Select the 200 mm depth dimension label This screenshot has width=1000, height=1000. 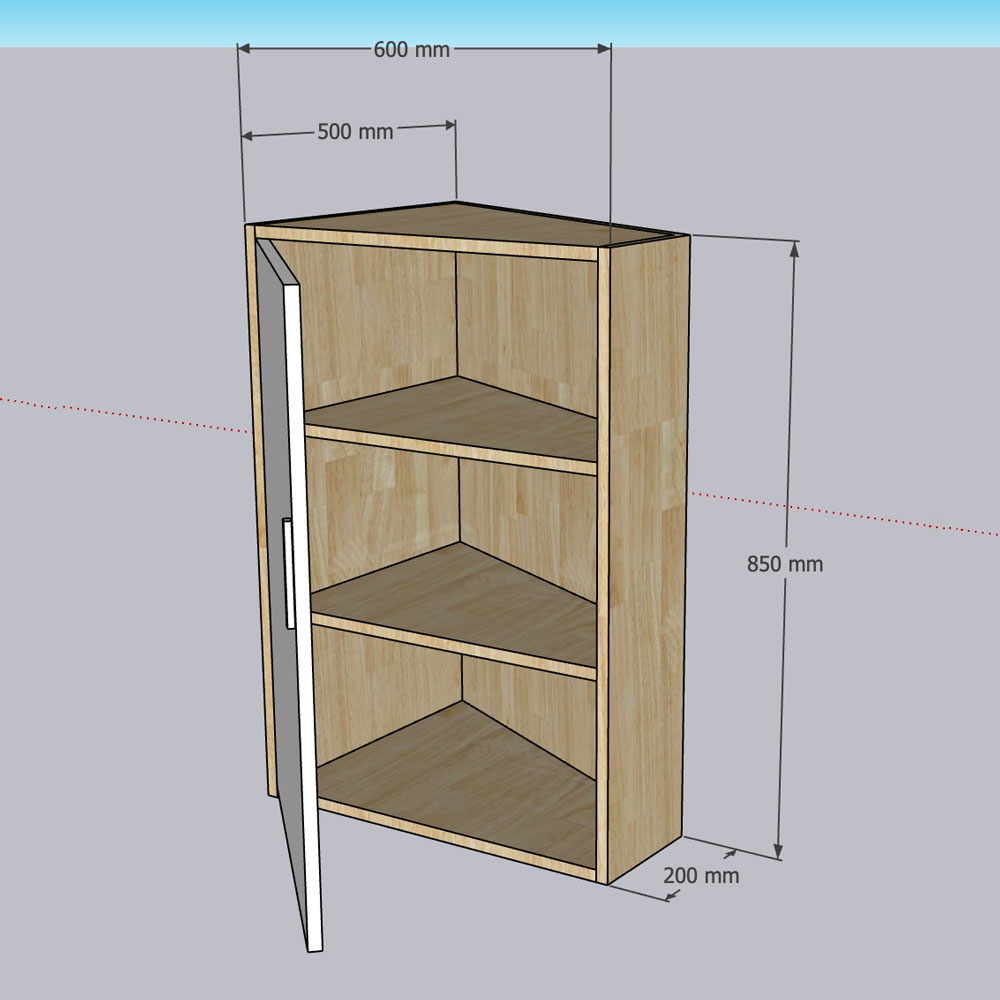pyautogui.click(x=701, y=876)
